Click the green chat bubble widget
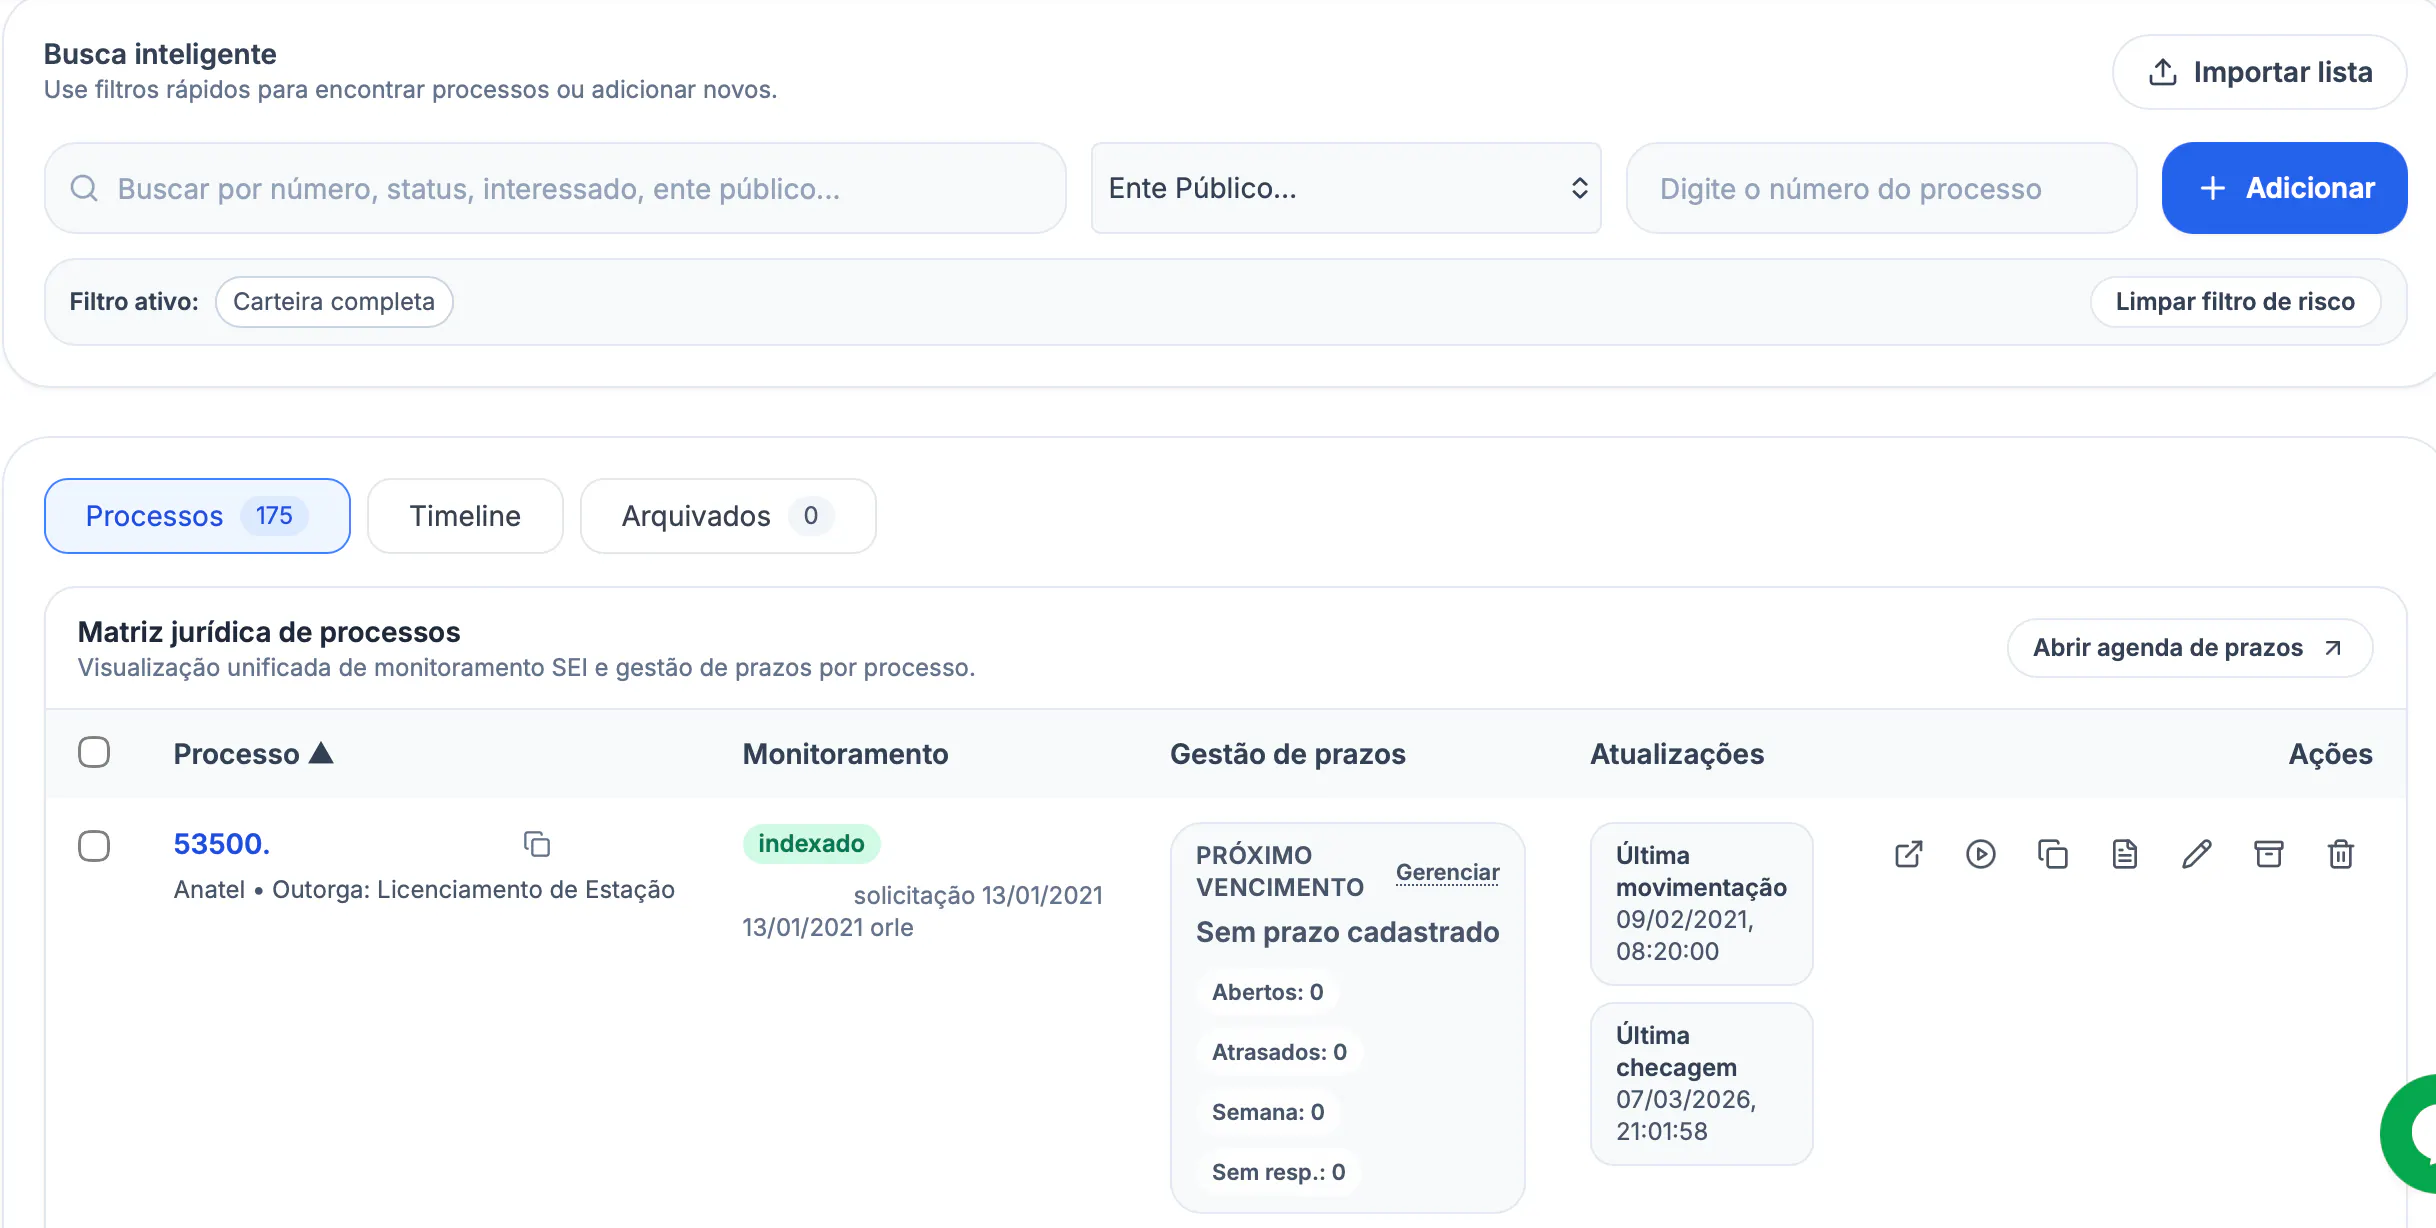2436x1228 pixels. [x=2410, y=1134]
